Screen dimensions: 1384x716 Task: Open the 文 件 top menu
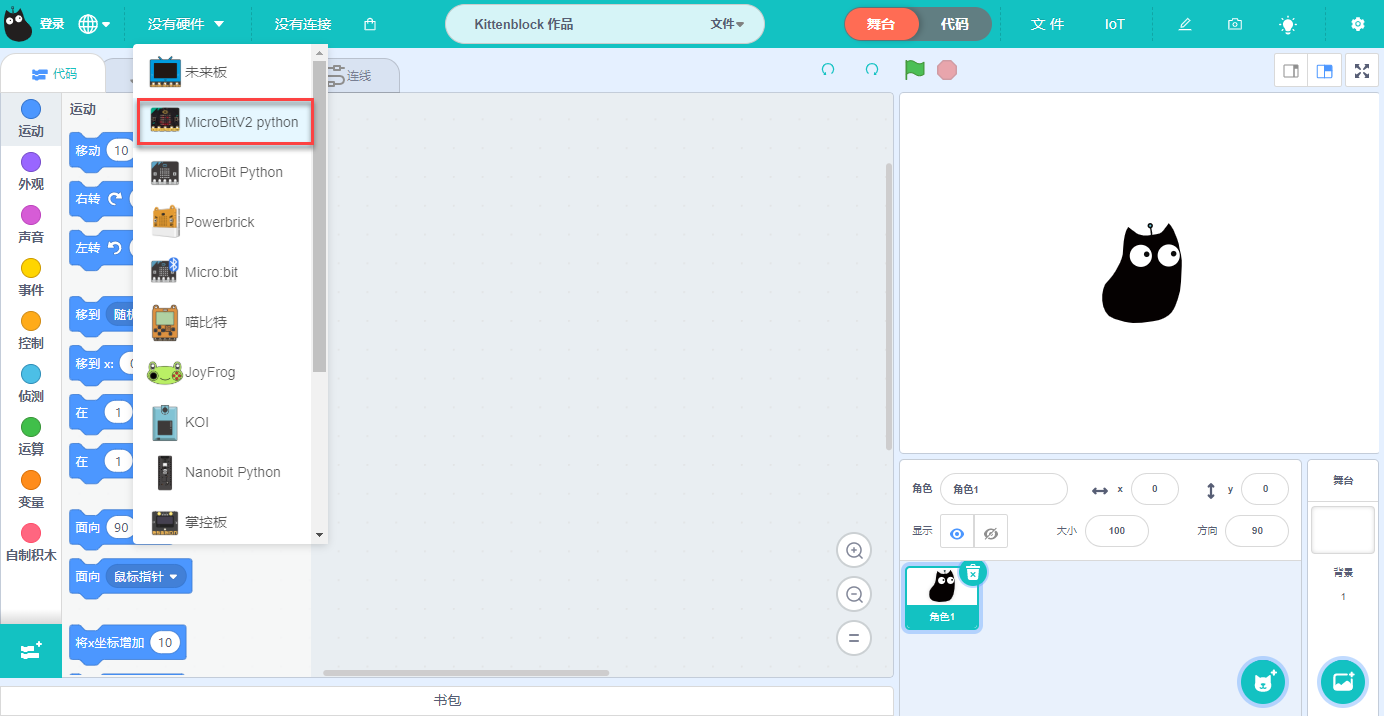1047,24
